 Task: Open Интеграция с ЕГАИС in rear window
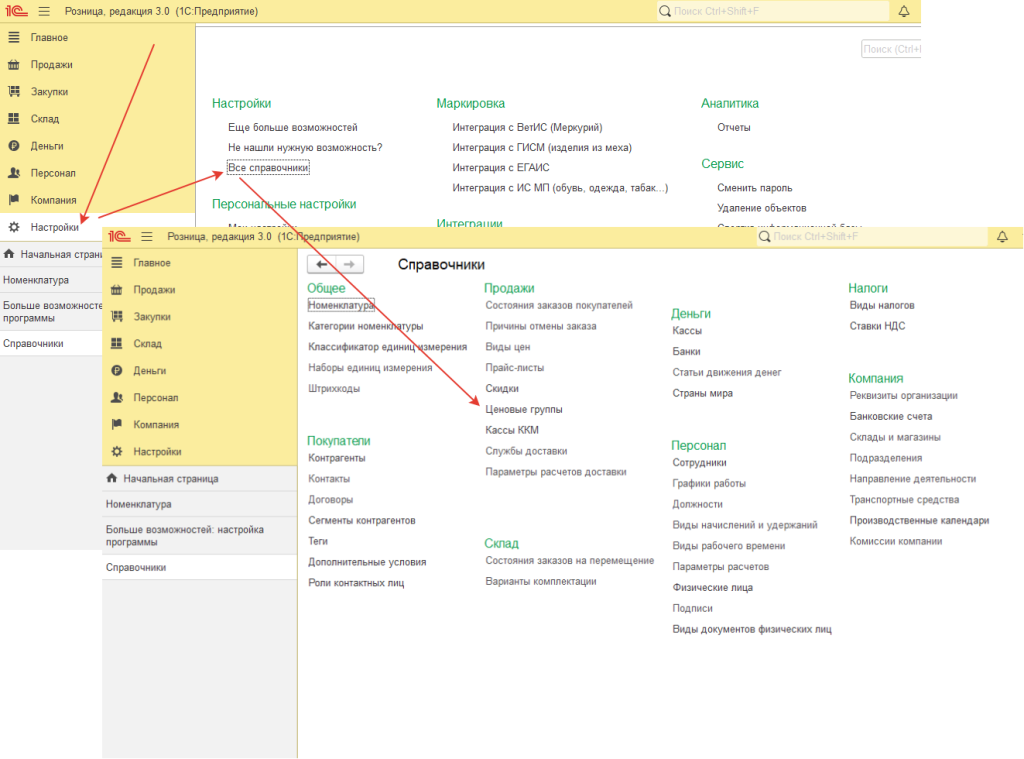(501, 168)
